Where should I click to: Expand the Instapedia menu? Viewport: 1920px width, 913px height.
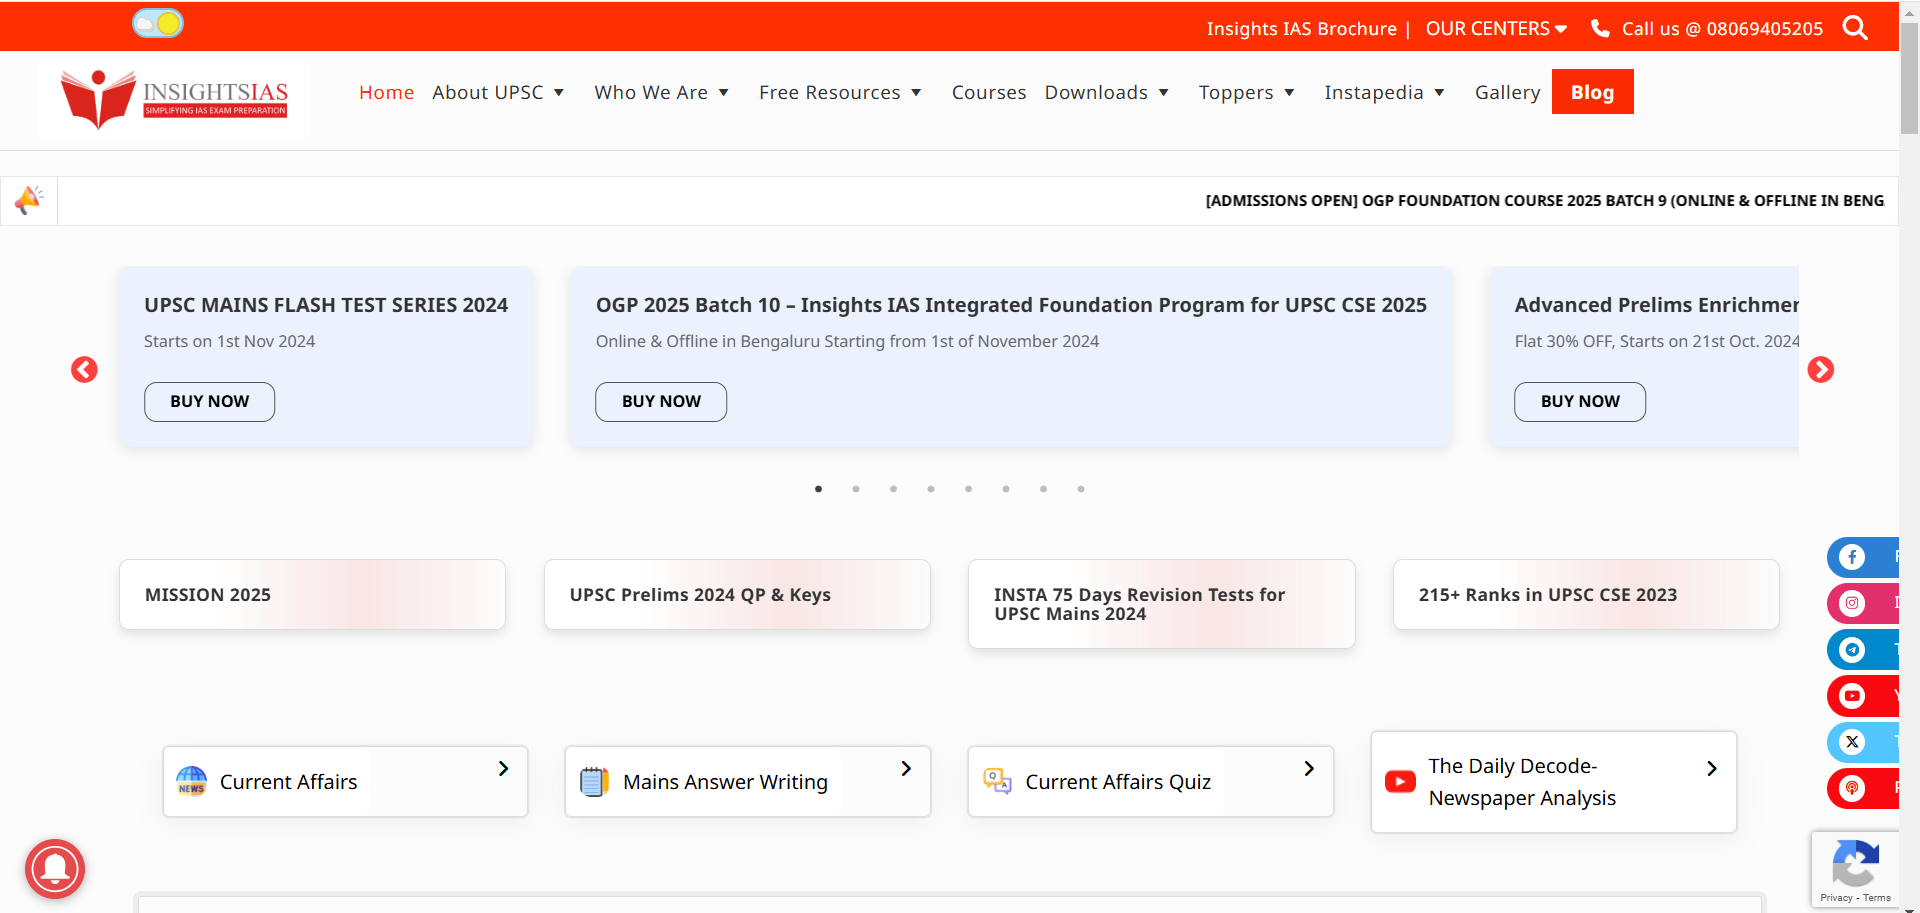click(1385, 92)
